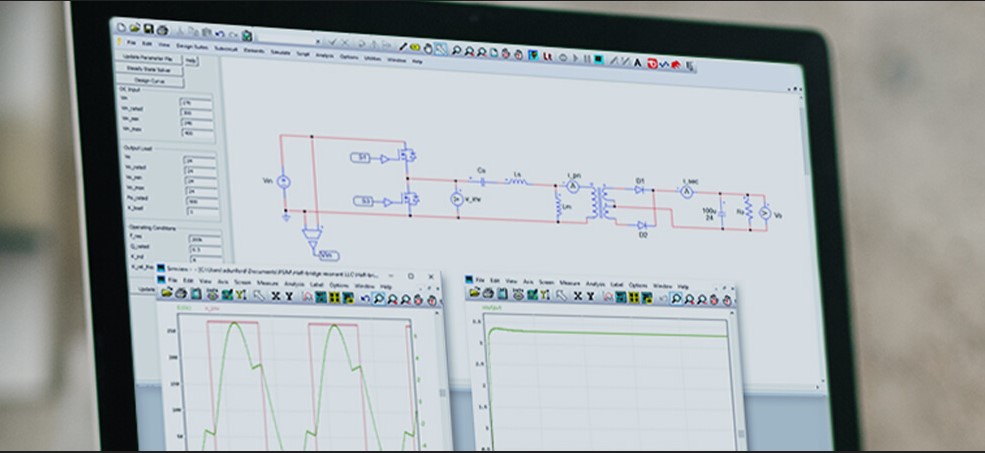Click the Vin_max input field

198,133
